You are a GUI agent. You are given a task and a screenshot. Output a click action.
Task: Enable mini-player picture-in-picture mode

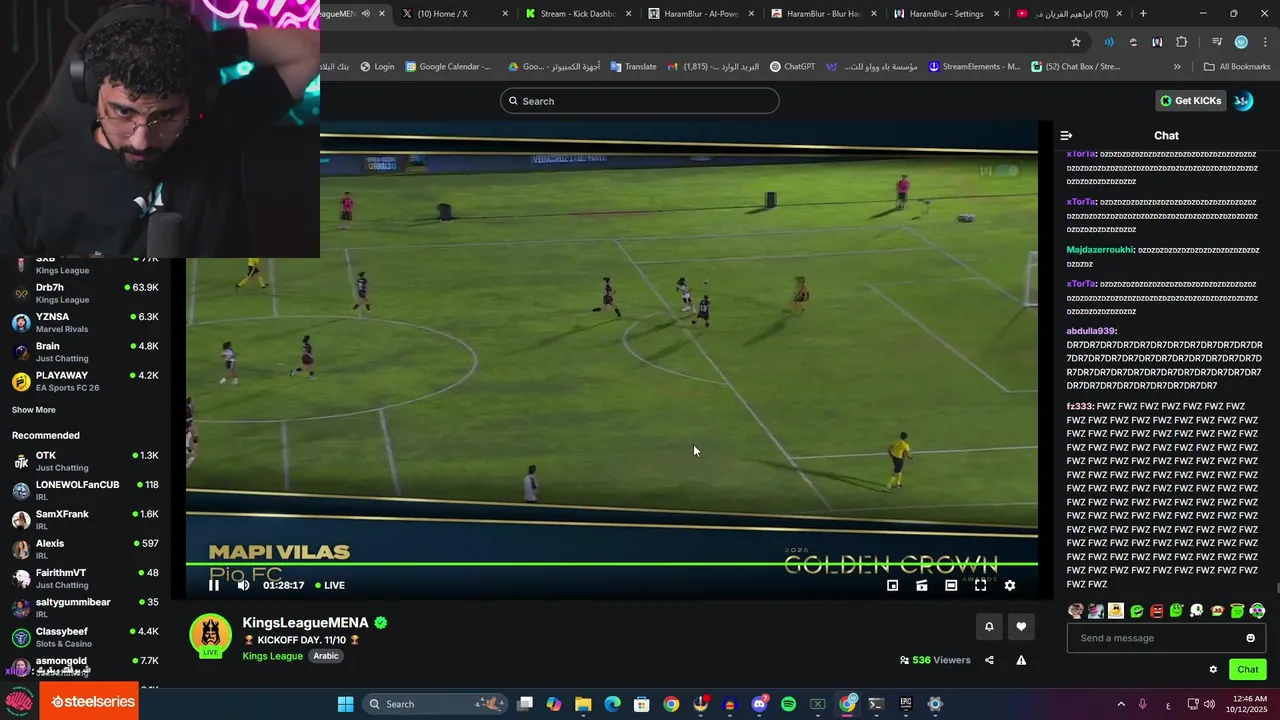tap(893, 585)
